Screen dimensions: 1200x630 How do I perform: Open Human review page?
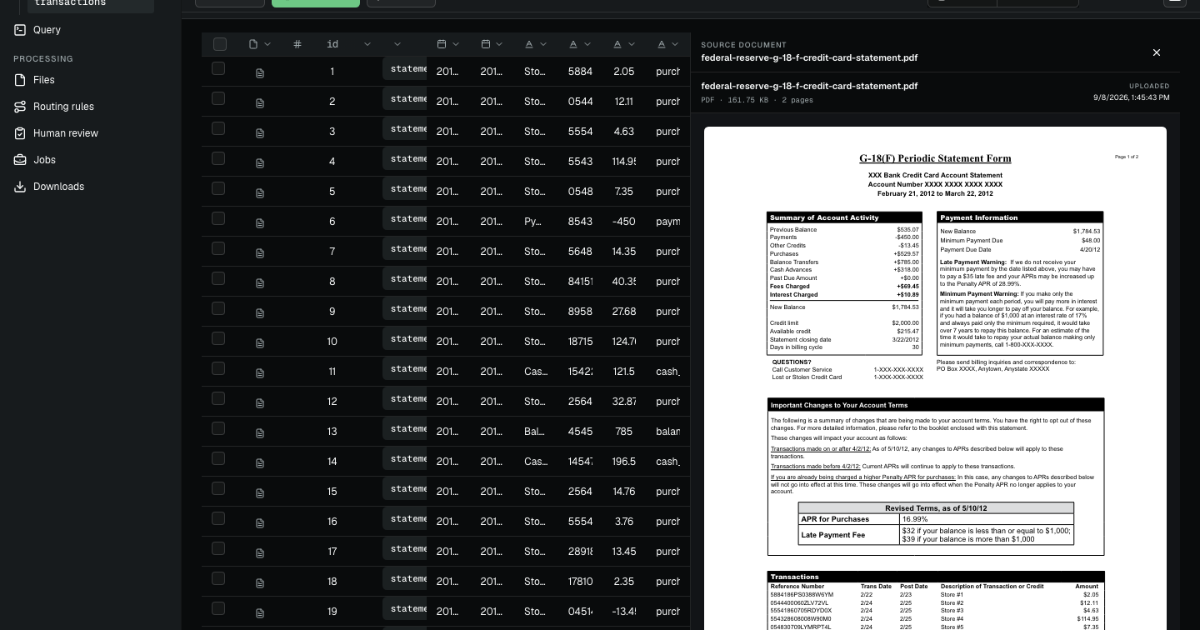[66, 133]
